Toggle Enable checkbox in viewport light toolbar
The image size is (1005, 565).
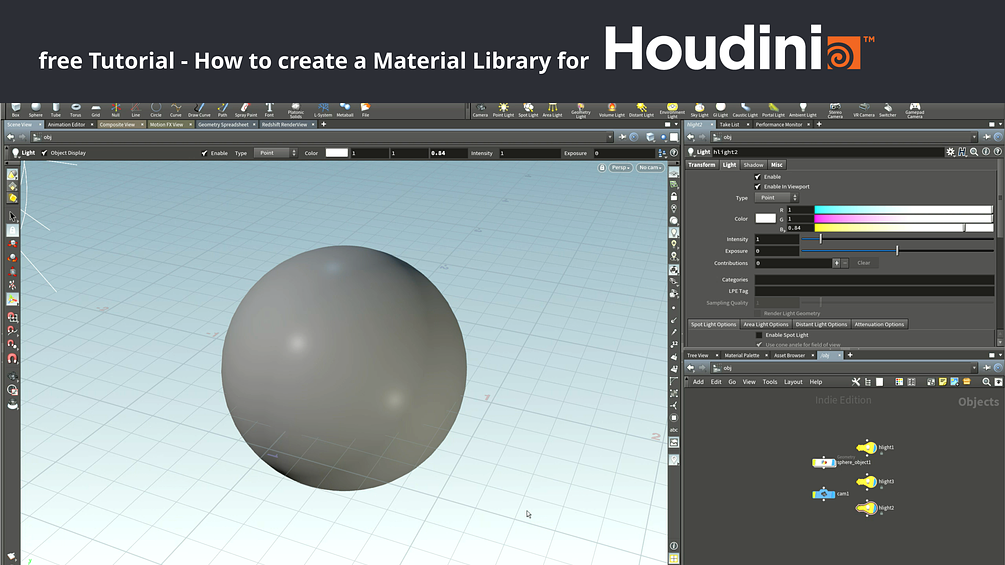[x=204, y=153]
